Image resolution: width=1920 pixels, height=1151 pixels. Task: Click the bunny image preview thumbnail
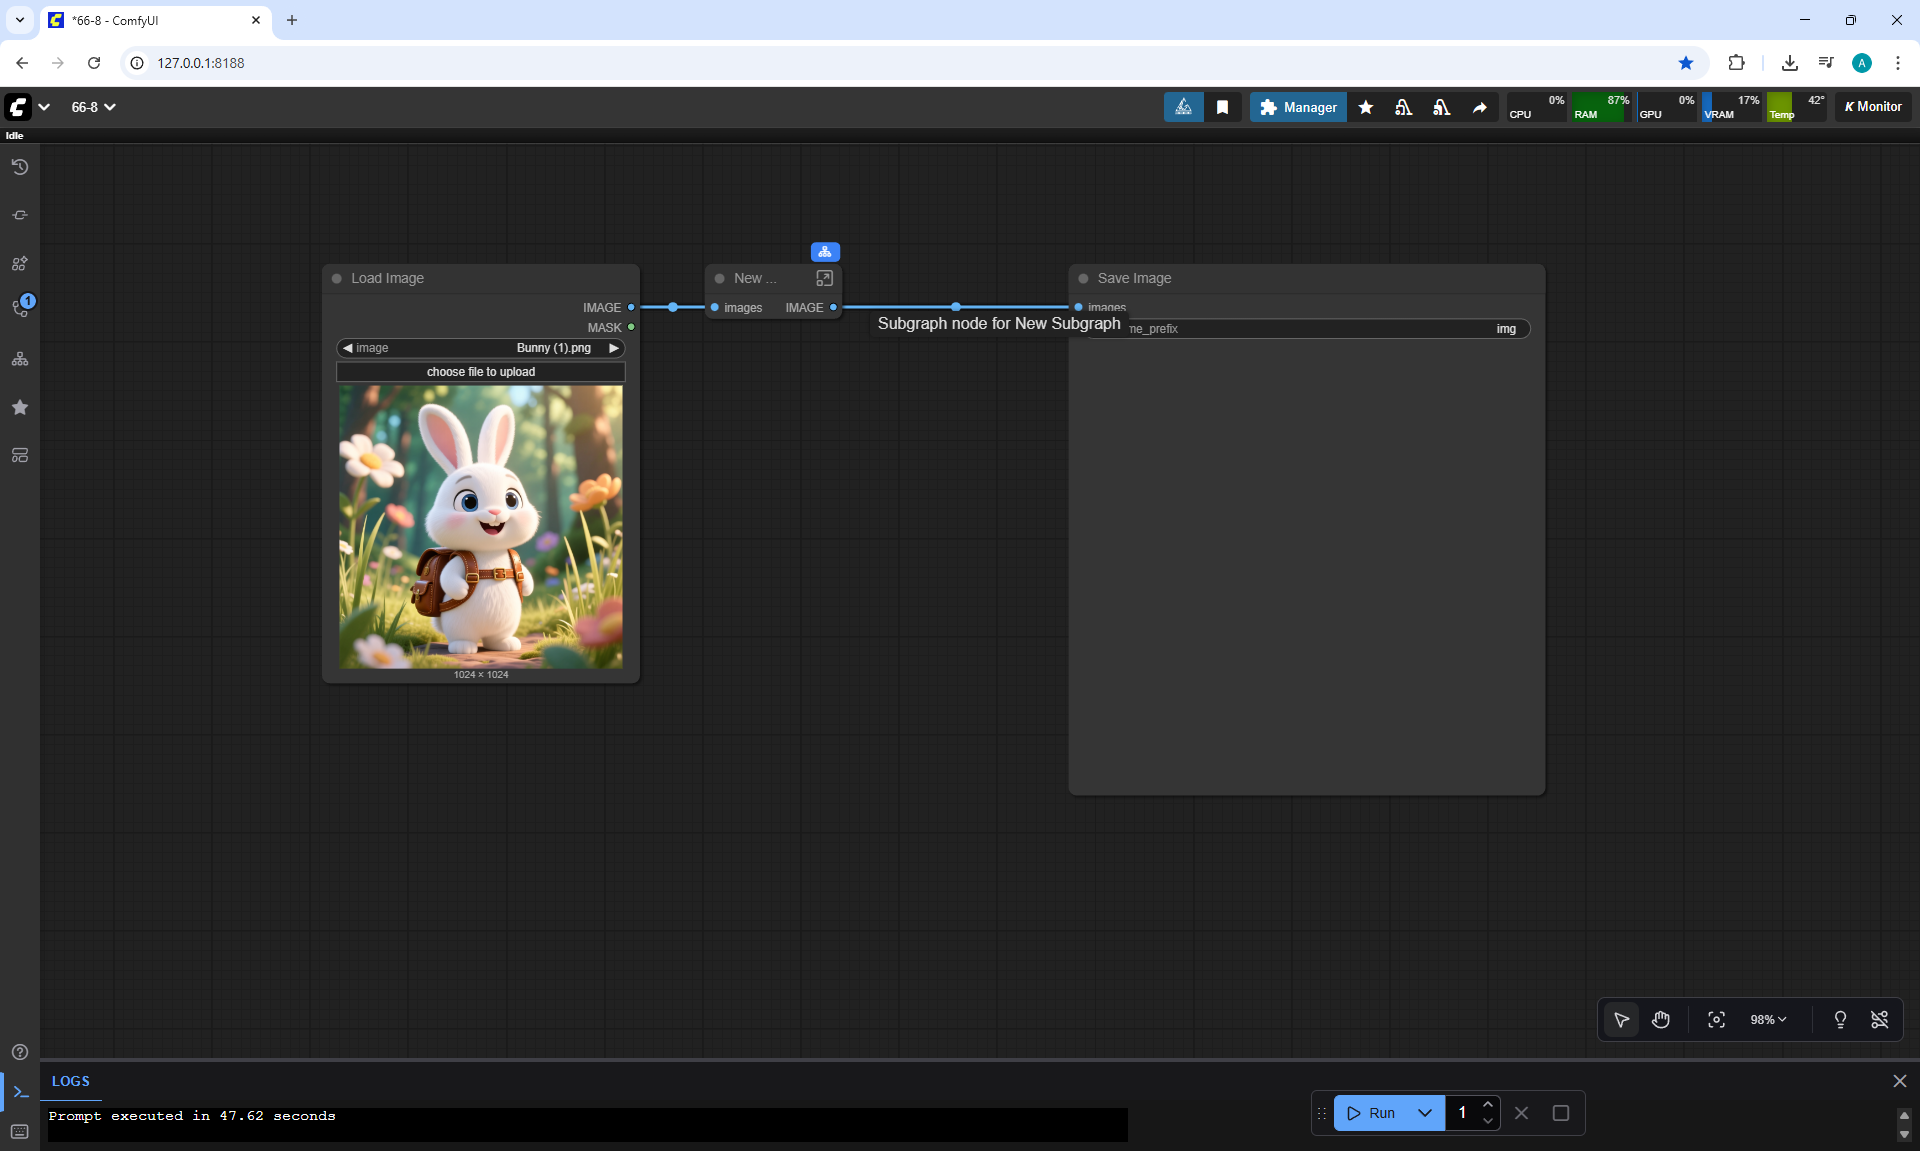point(481,527)
